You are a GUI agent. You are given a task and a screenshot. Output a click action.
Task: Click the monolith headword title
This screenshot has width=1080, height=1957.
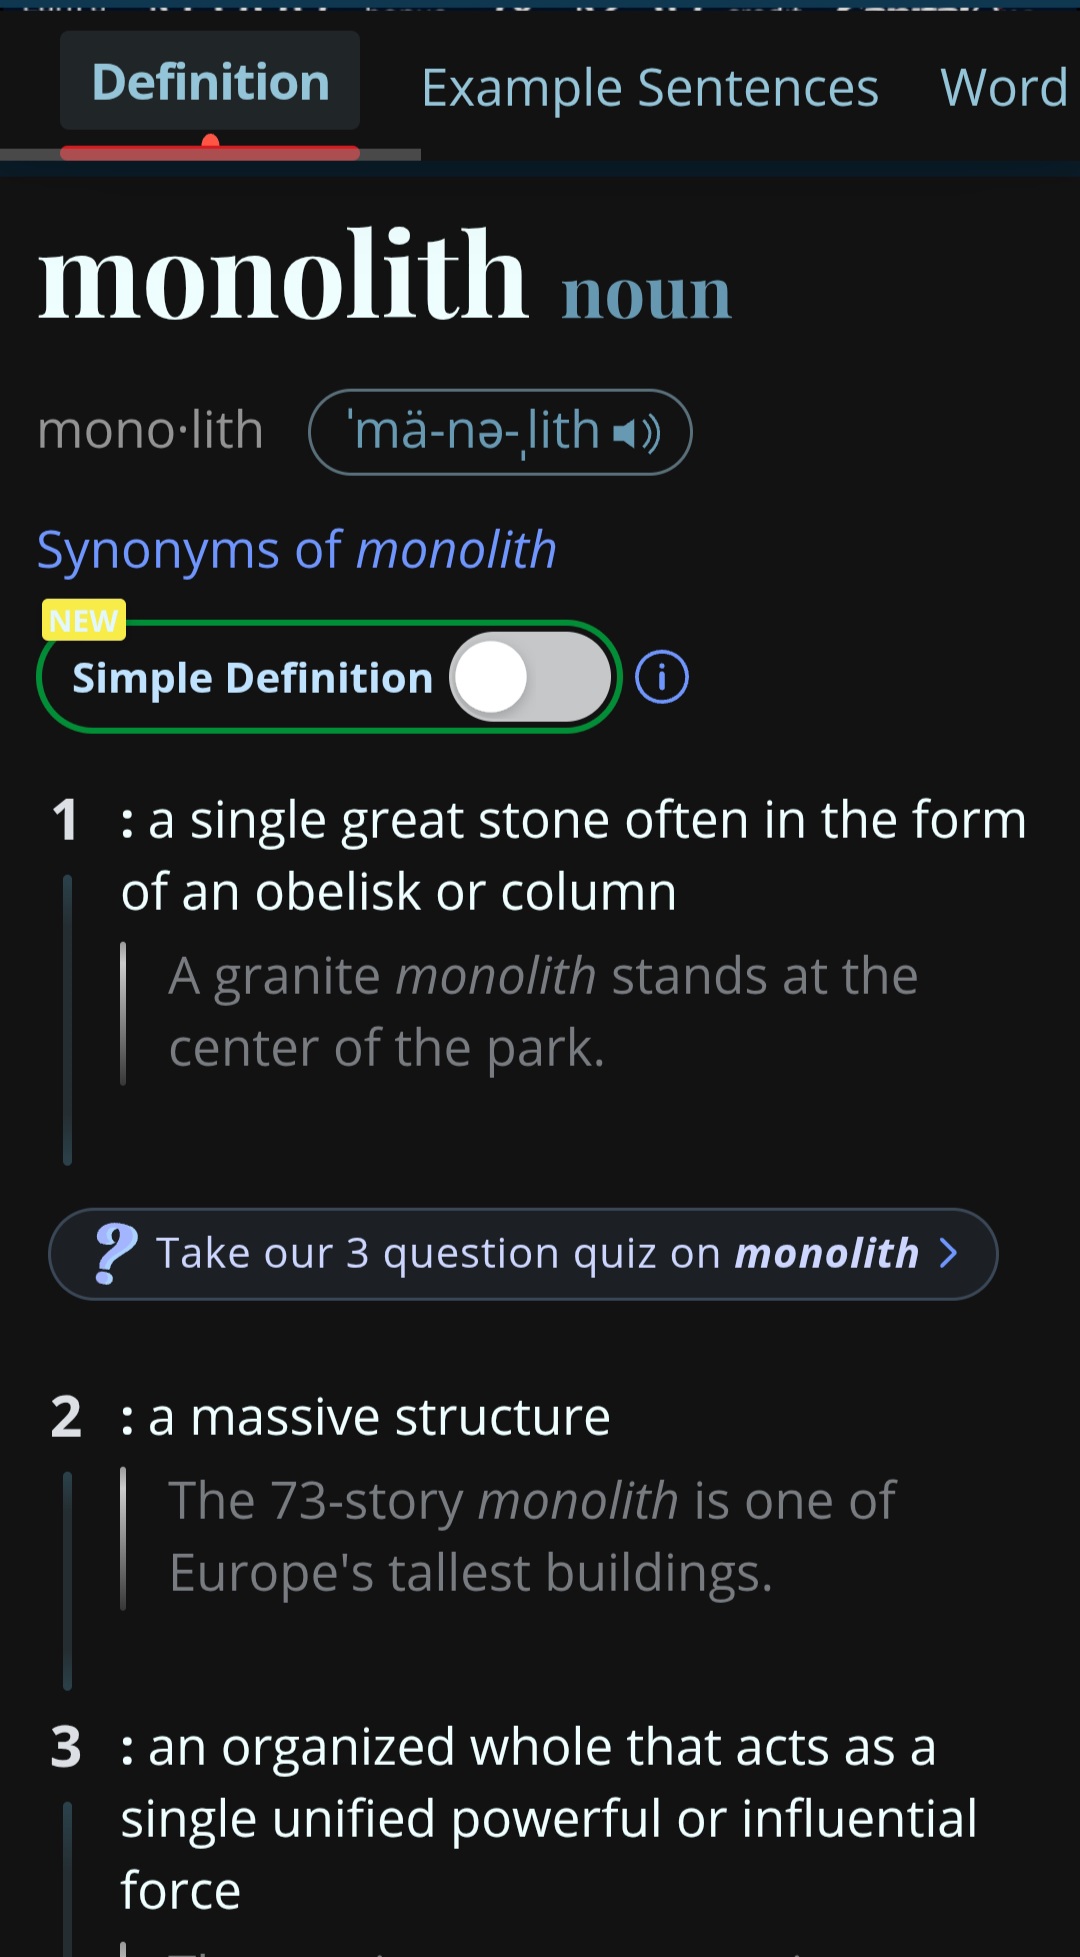coord(283,274)
